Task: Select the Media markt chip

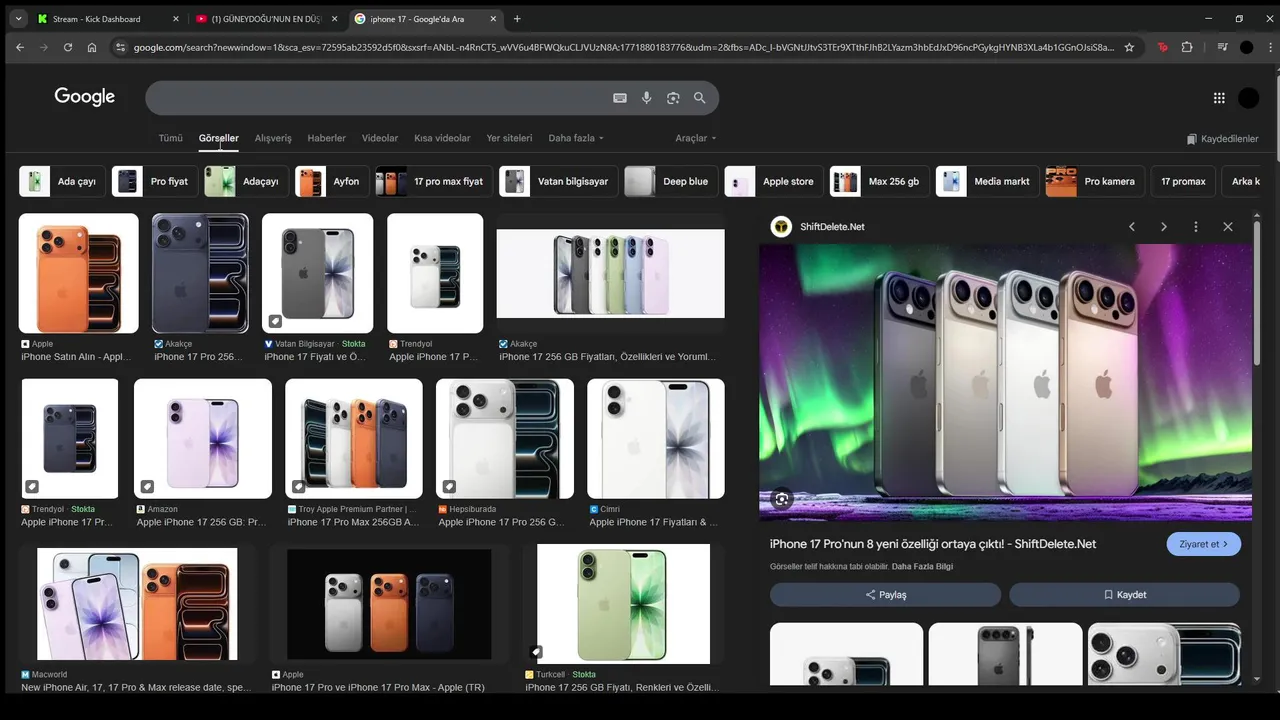Action: coord(988,181)
